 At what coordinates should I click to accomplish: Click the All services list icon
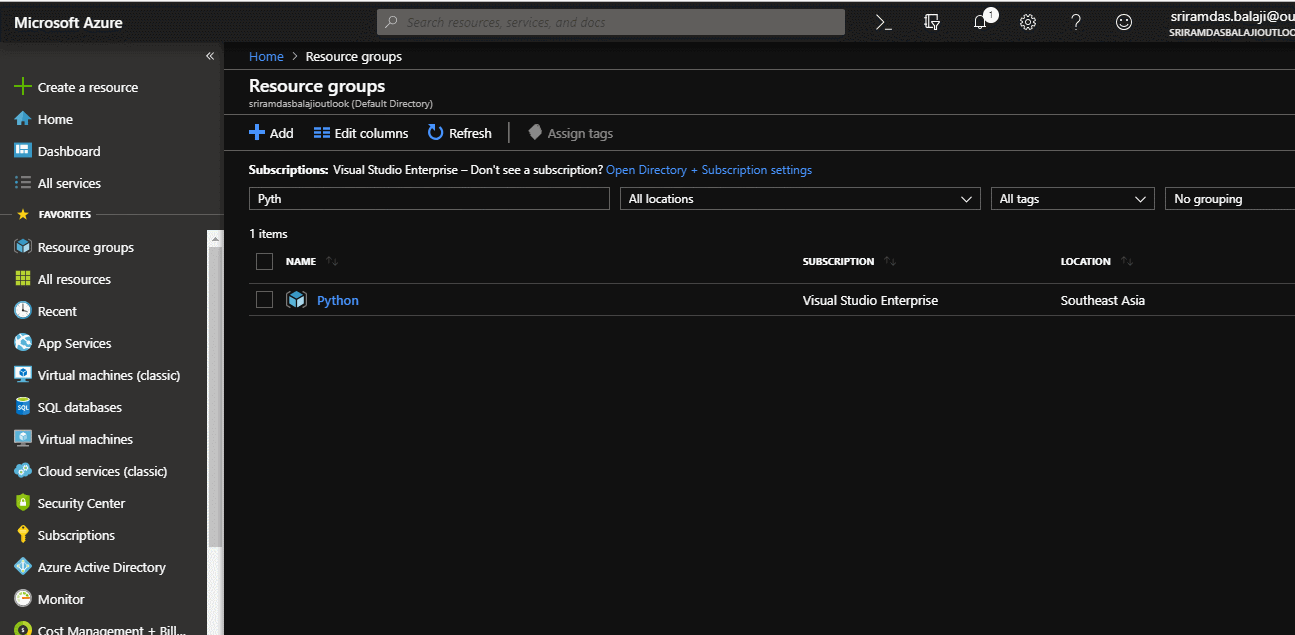[23, 183]
